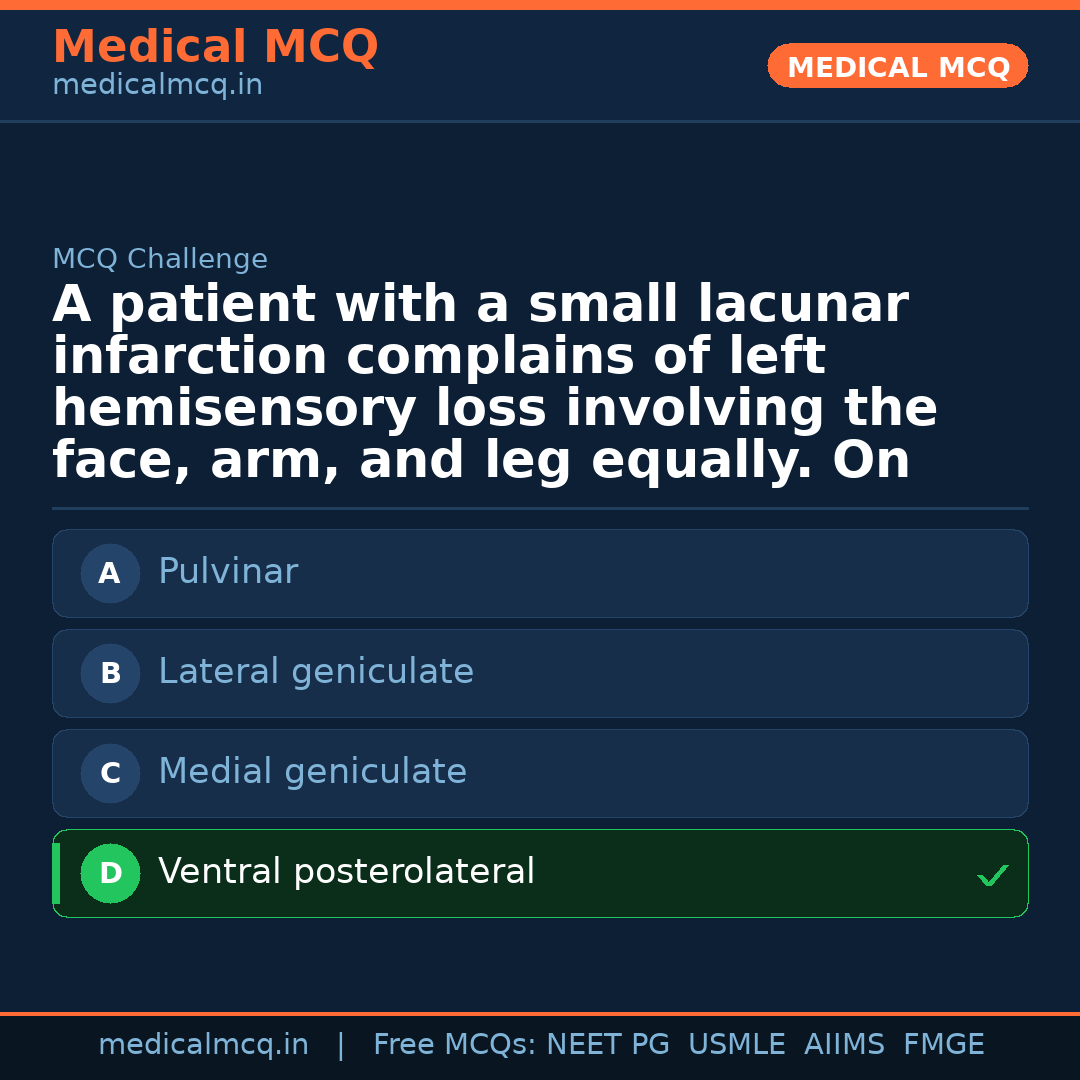Click the Medical MCQ logo heading
The image size is (1080, 1080).
coord(215,47)
